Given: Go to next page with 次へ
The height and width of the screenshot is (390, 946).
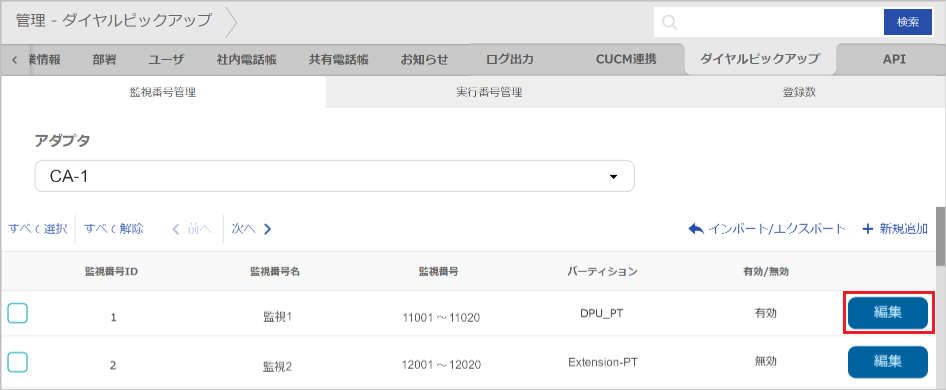Looking at the screenshot, I should (x=252, y=229).
